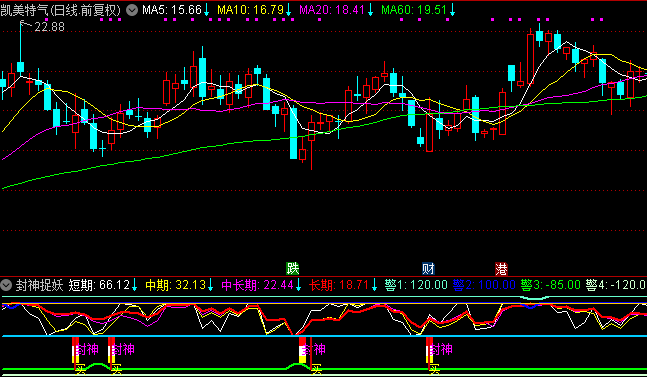Screen dimensions: 647x377
Task: Click the 警3 green threshold label
Action: pyautogui.click(x=550, y=285)
